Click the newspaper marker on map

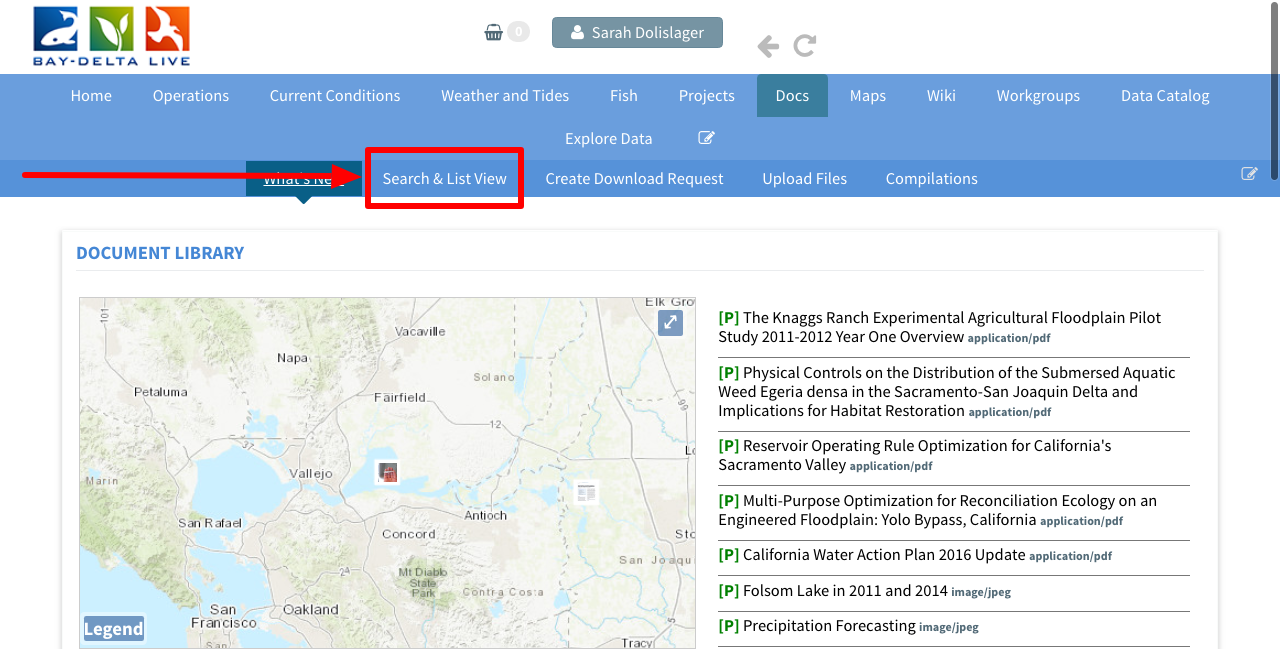click(x=586, y=492)
